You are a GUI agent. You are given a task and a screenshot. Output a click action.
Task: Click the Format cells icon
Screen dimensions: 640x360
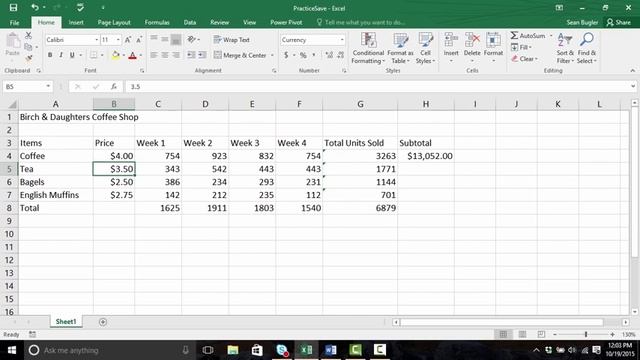[x=493, y=41]
